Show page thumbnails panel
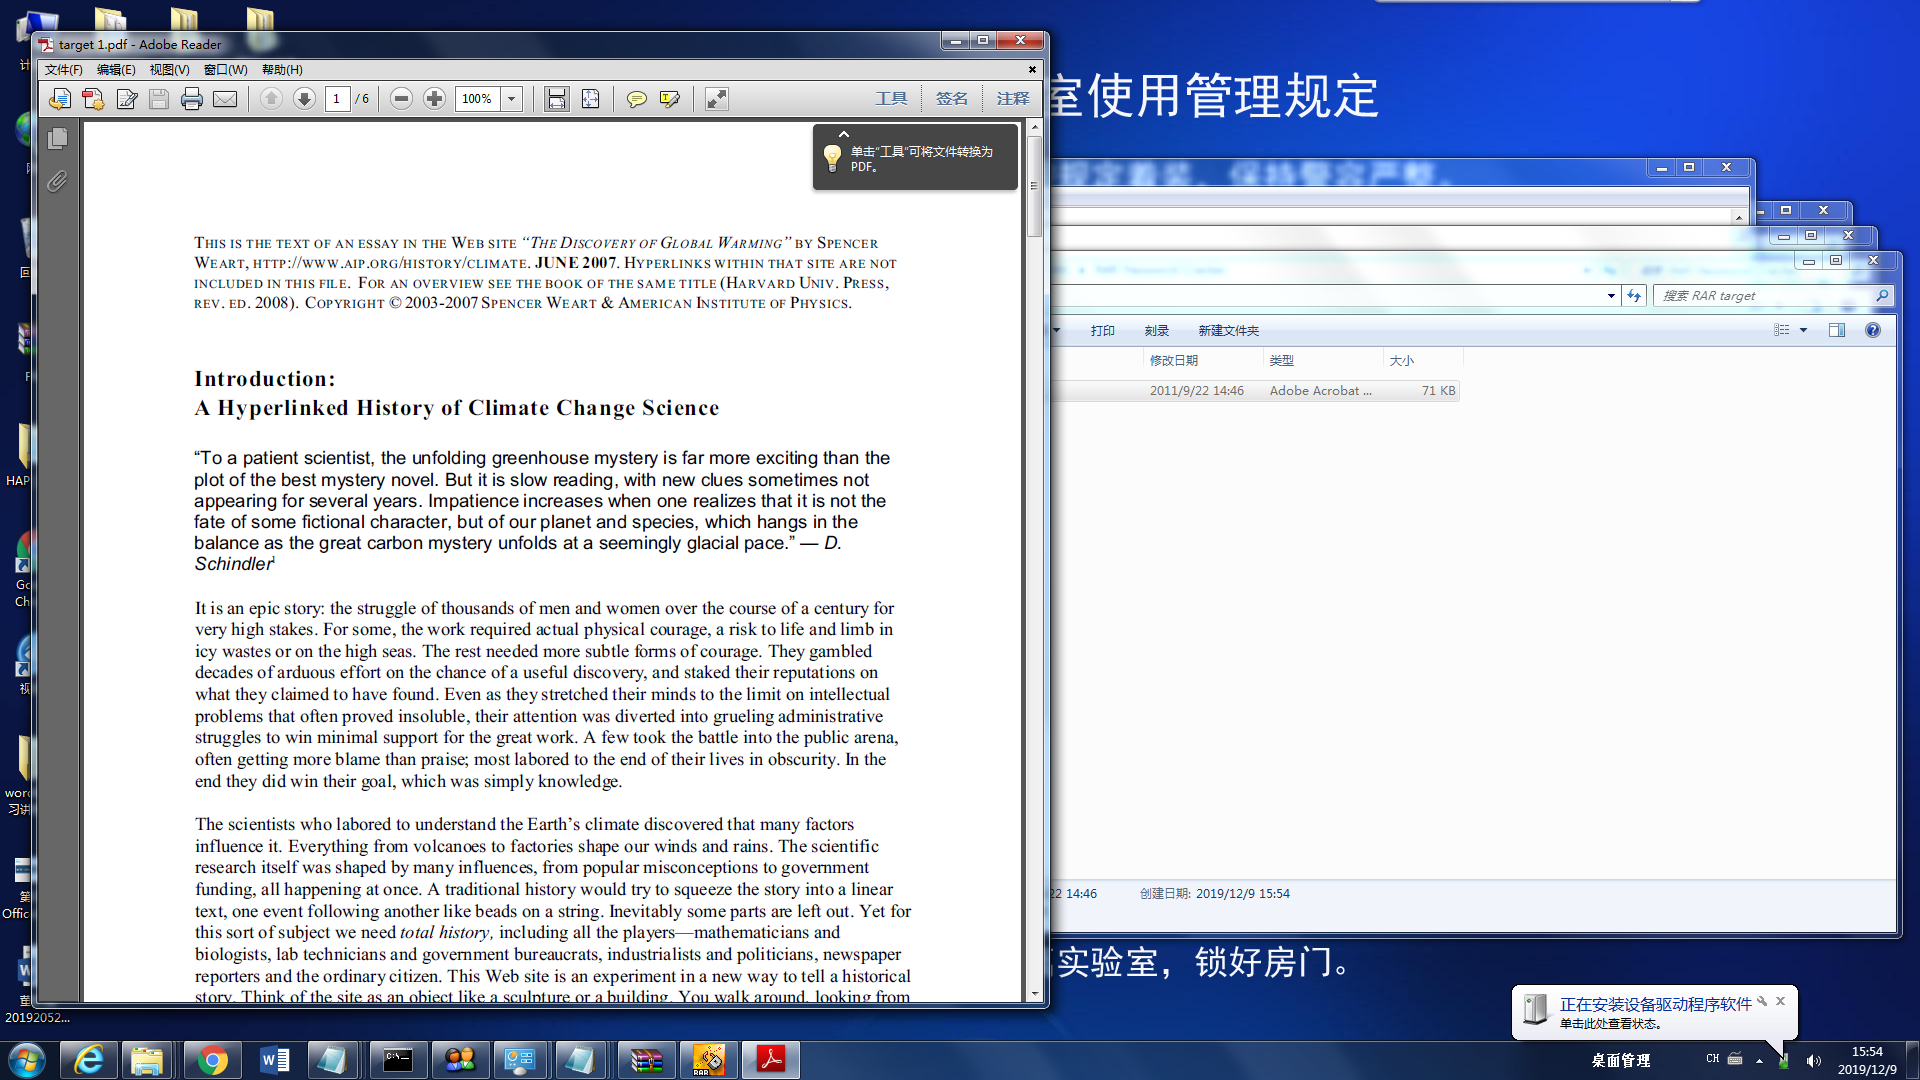 click(x=57, y=139)
